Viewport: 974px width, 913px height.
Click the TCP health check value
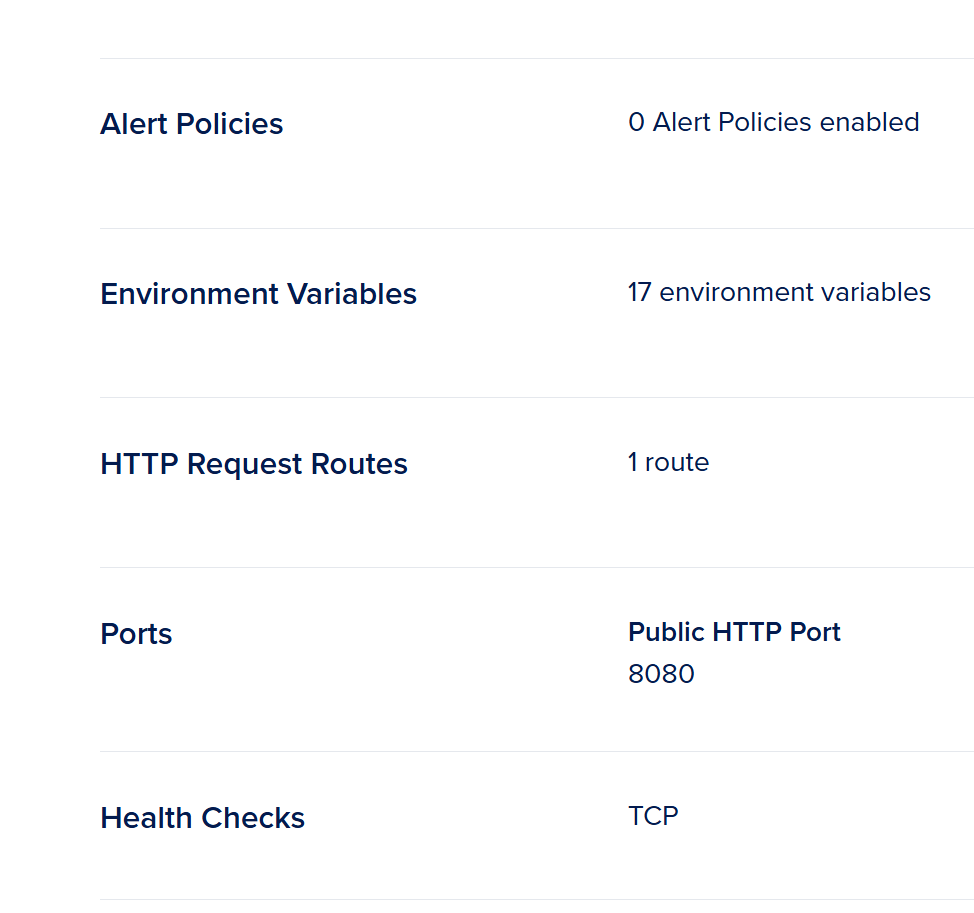click(653, 816)
